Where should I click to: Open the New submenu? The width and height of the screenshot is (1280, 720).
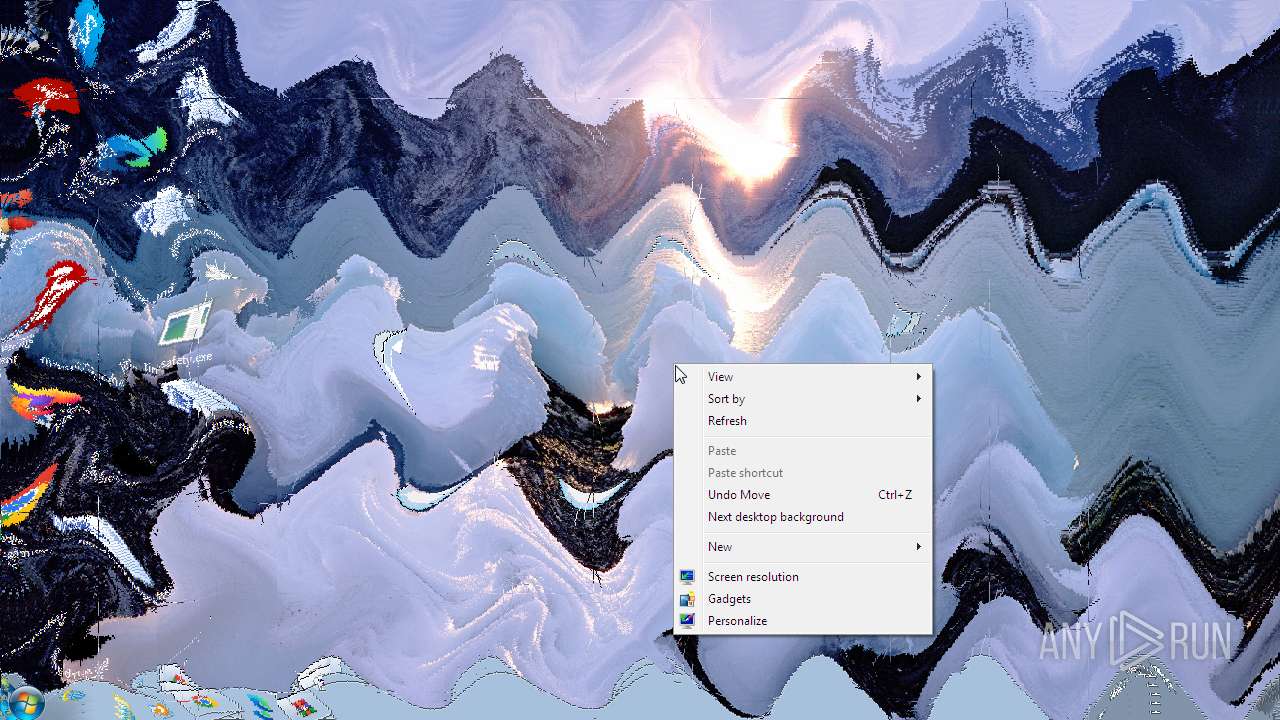803,547
